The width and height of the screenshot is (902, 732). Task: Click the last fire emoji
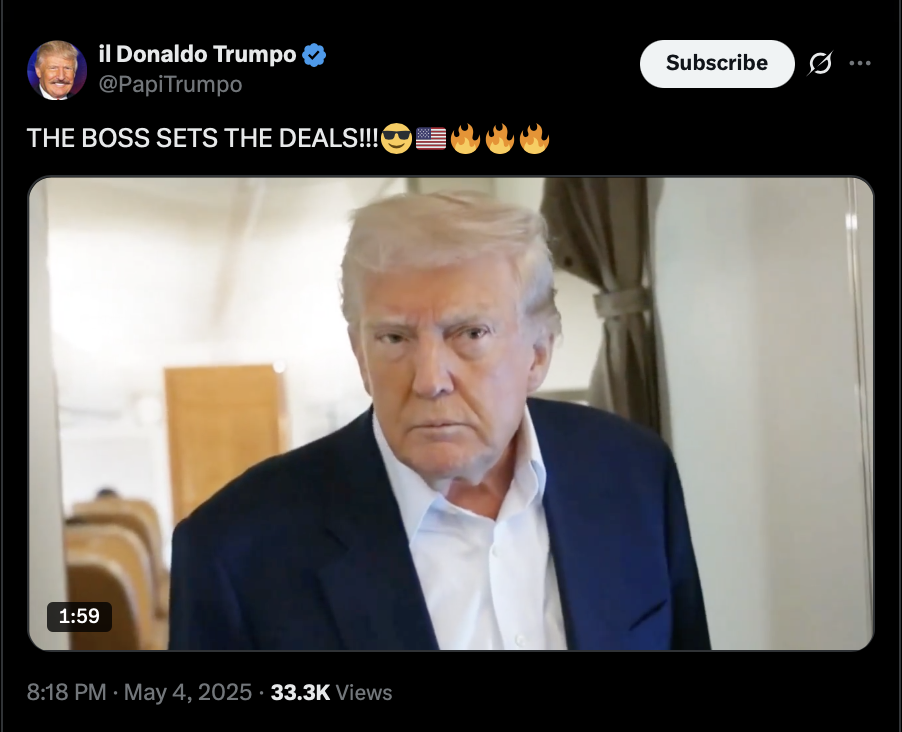[x=534, y=138]
